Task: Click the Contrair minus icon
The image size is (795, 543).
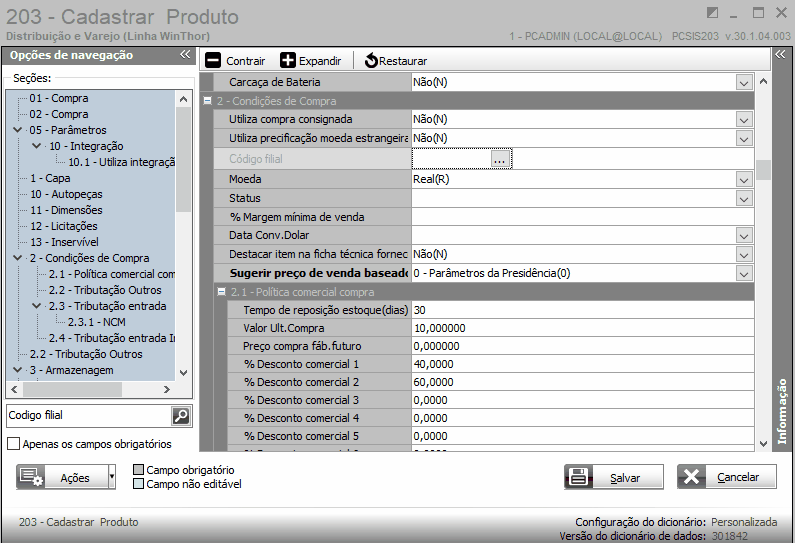Action: [212, 60]
